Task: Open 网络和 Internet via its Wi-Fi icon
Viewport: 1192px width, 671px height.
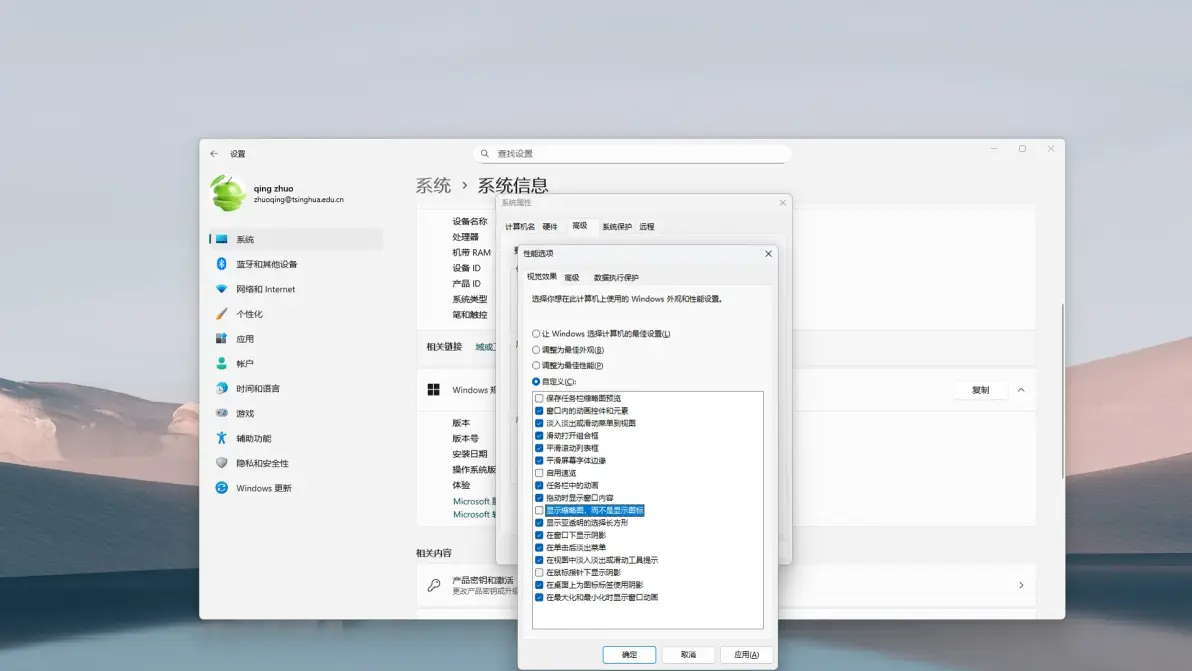Action: pos(221,289)
